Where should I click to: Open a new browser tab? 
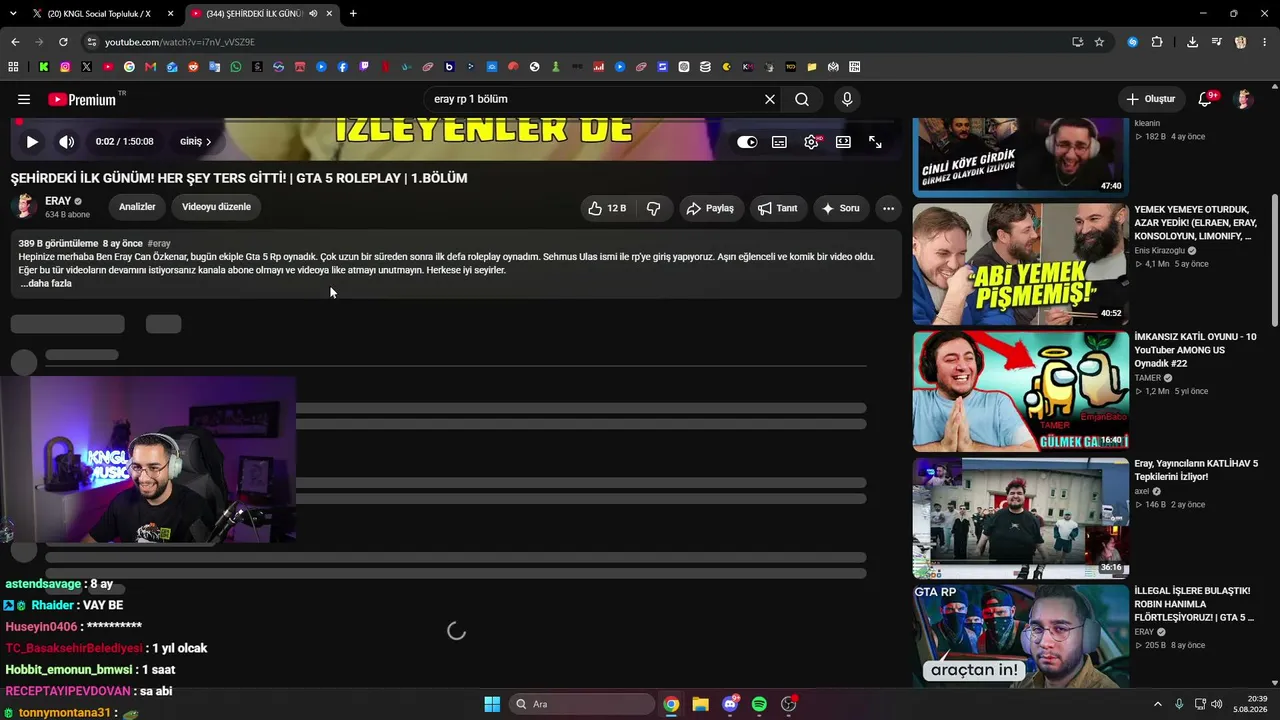353,14
